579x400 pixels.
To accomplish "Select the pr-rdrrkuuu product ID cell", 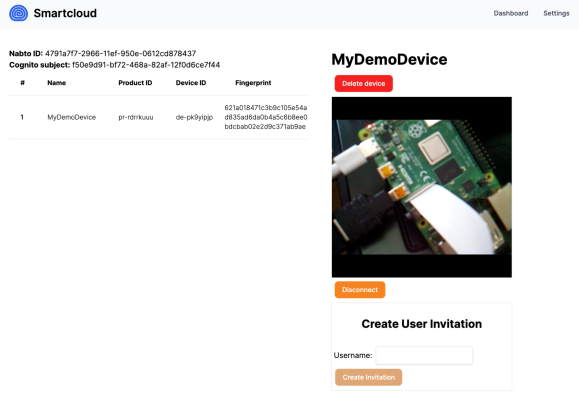I will click(136, 117).
